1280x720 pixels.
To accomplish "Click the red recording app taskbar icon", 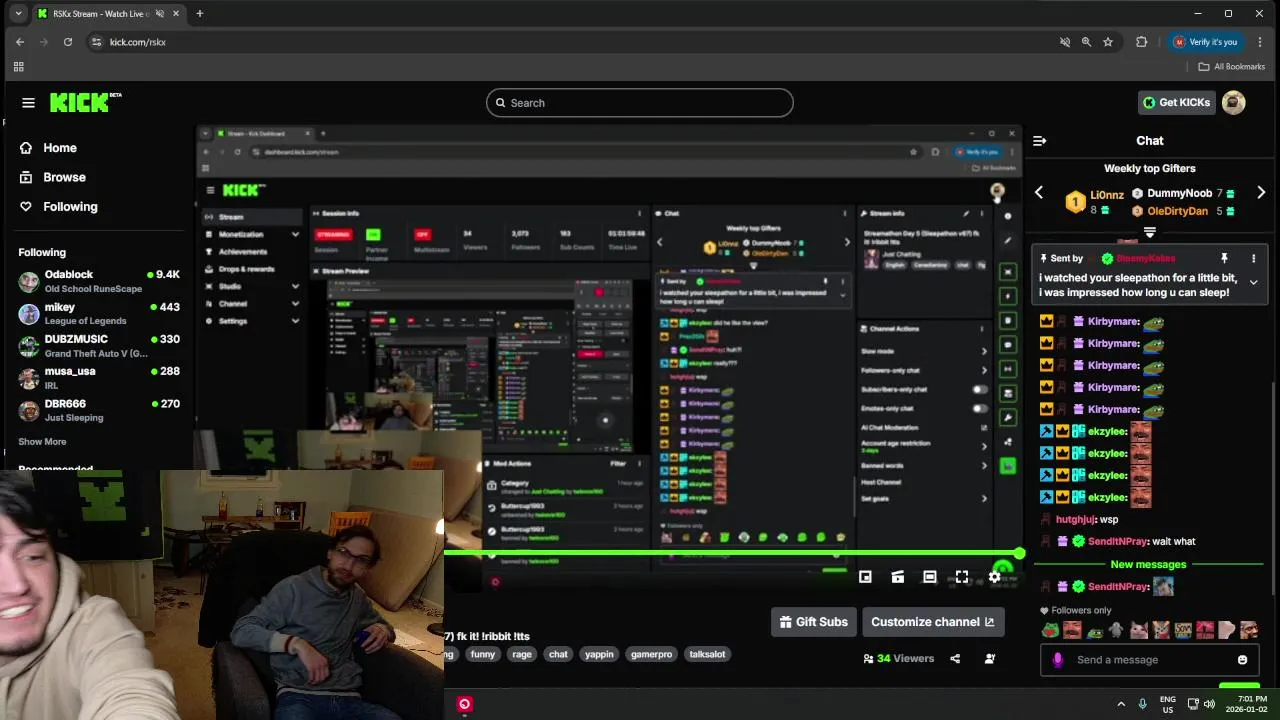I will [464, 704].
